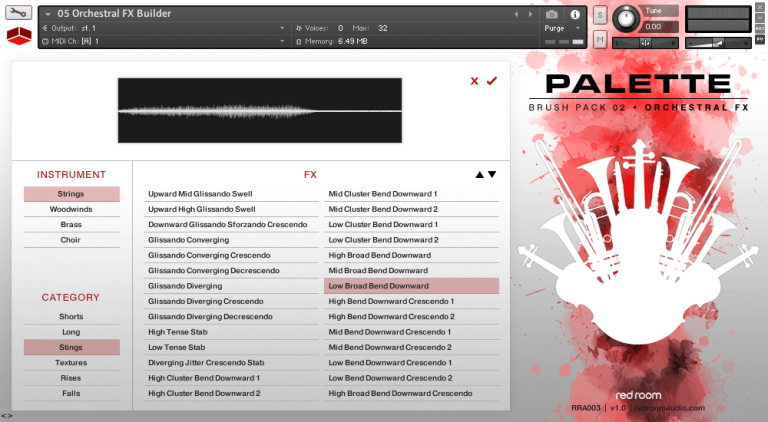Choose the Falls category
The width and height of the screenshot is (768, 422).
[x=72, y=393]
